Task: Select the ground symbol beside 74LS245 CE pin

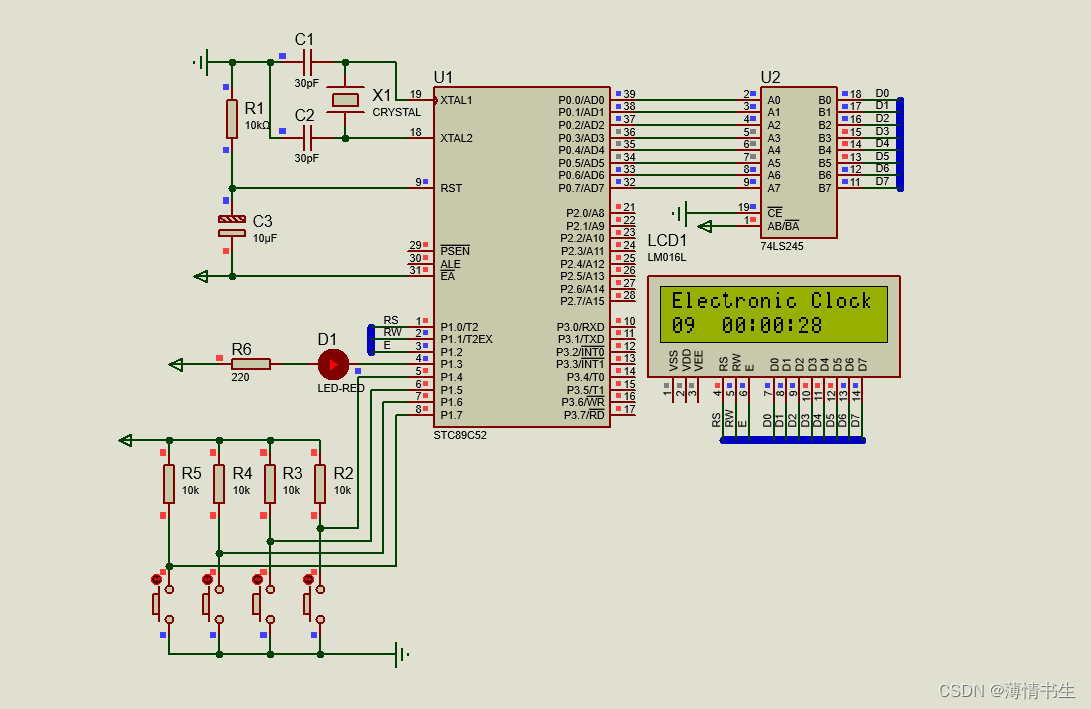Action: point(679,213)
